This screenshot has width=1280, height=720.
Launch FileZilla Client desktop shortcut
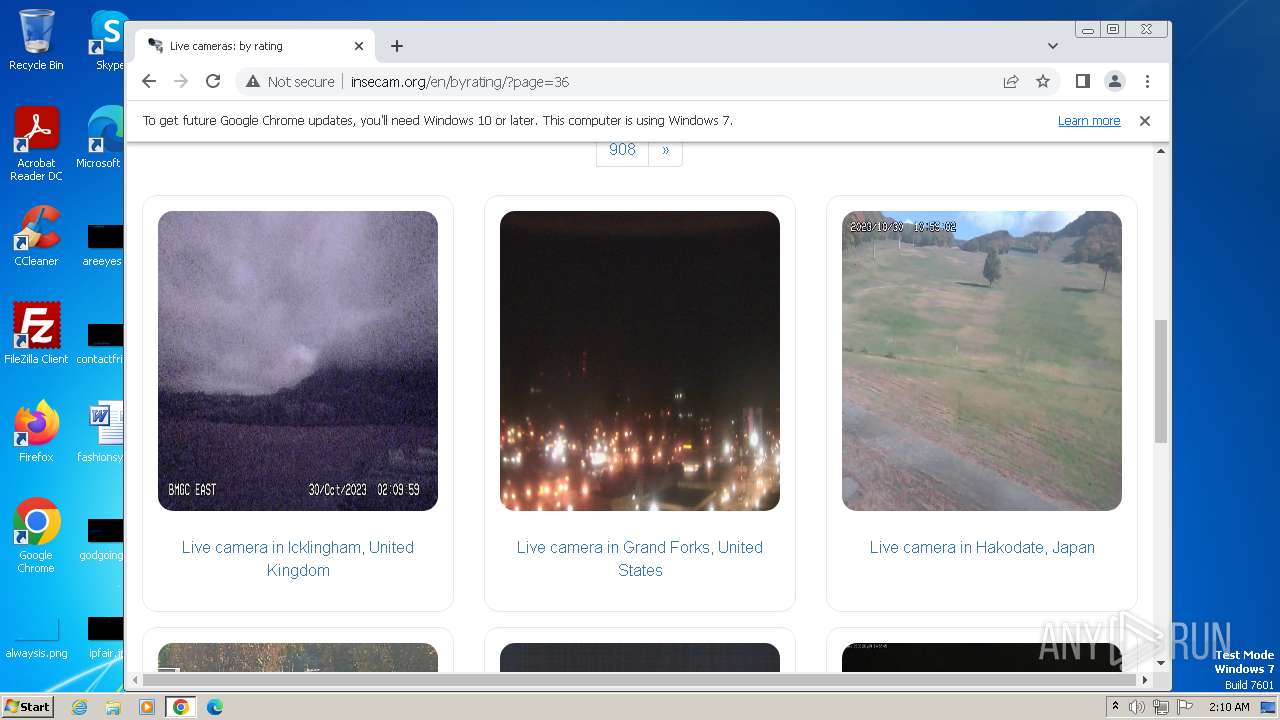point(36,334)
